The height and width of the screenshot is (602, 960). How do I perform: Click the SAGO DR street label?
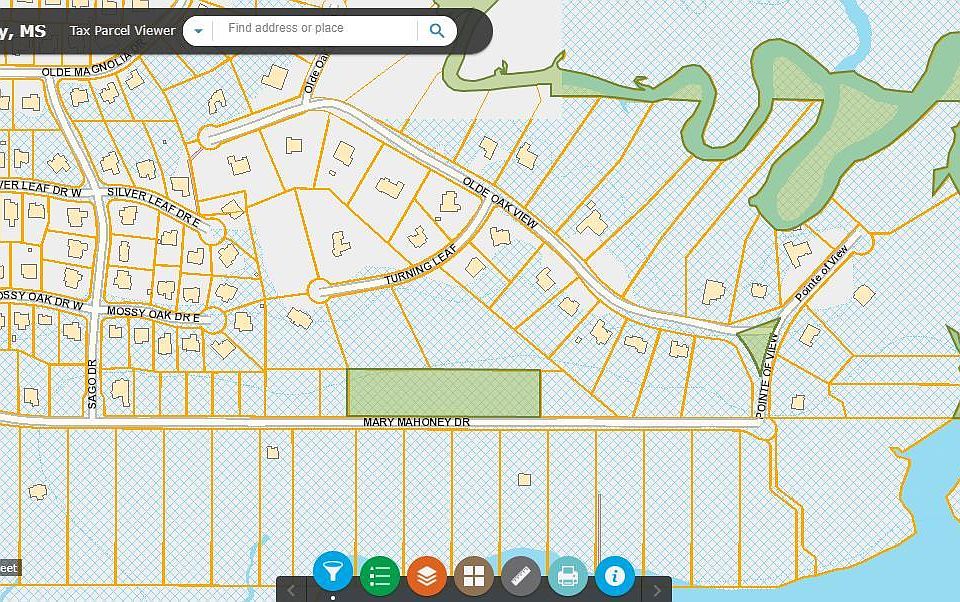[x=92, y=384]
